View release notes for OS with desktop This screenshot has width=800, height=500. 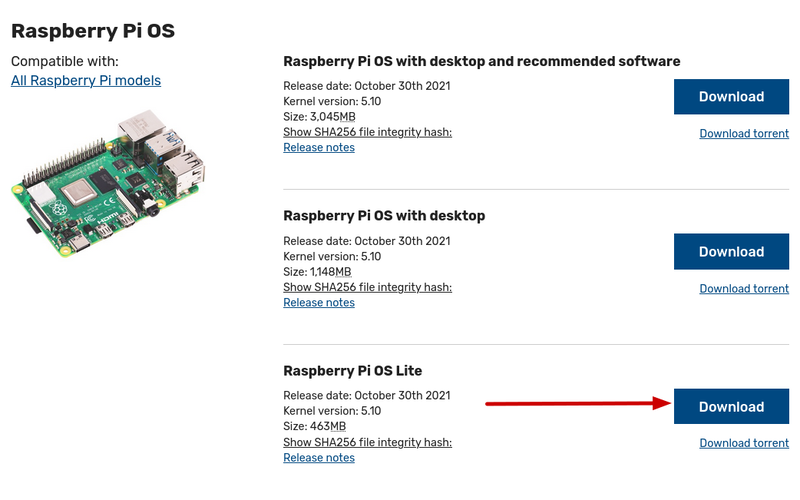point(318,303)
